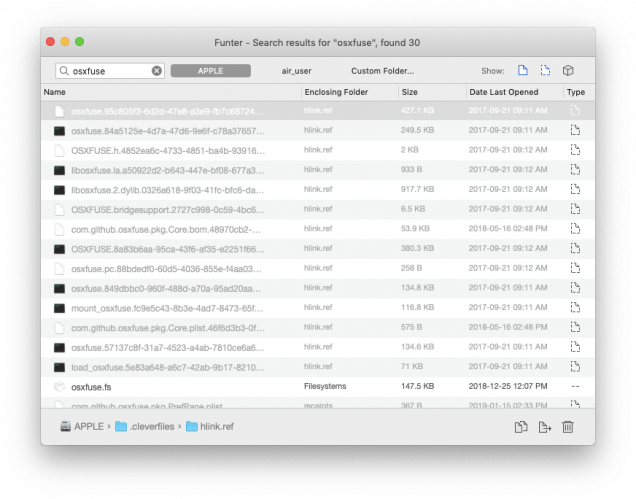Delete selected file with trash icon
636x499 pixels.
pos(568,427)
